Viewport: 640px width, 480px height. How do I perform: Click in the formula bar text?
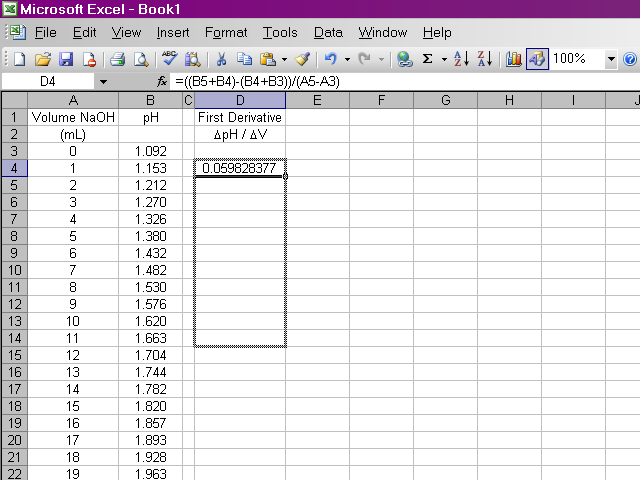[257, 82]
